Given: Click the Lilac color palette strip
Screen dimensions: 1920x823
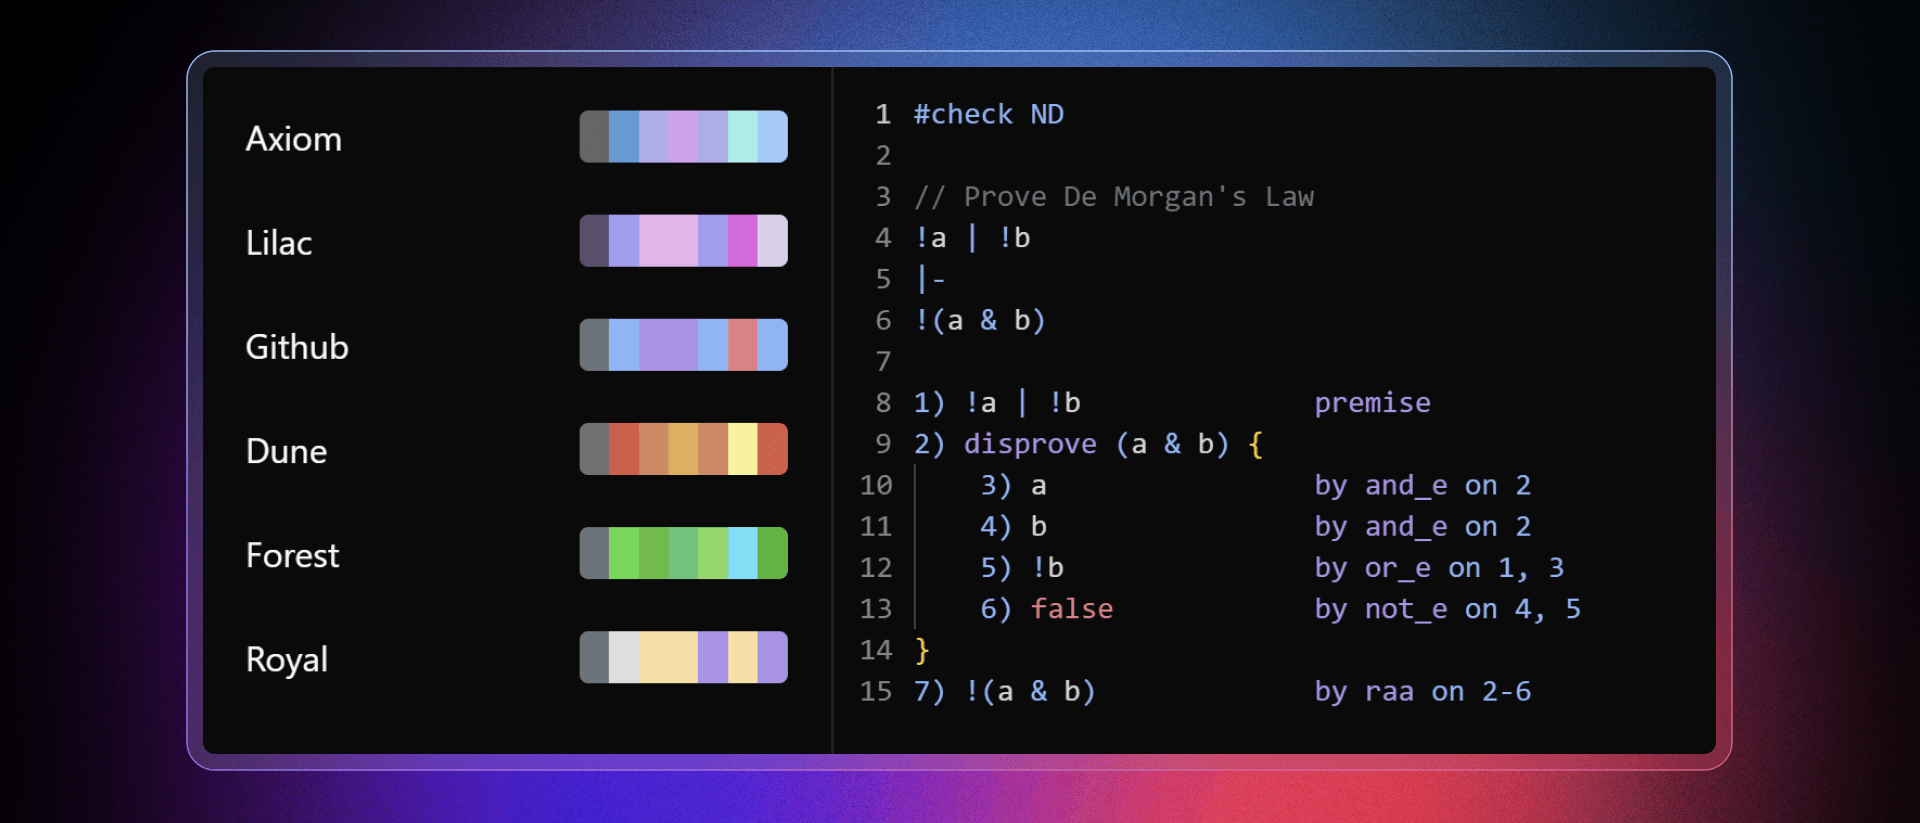Looking at the screenshot, I should pyautogui.click(x=684, y=240).
